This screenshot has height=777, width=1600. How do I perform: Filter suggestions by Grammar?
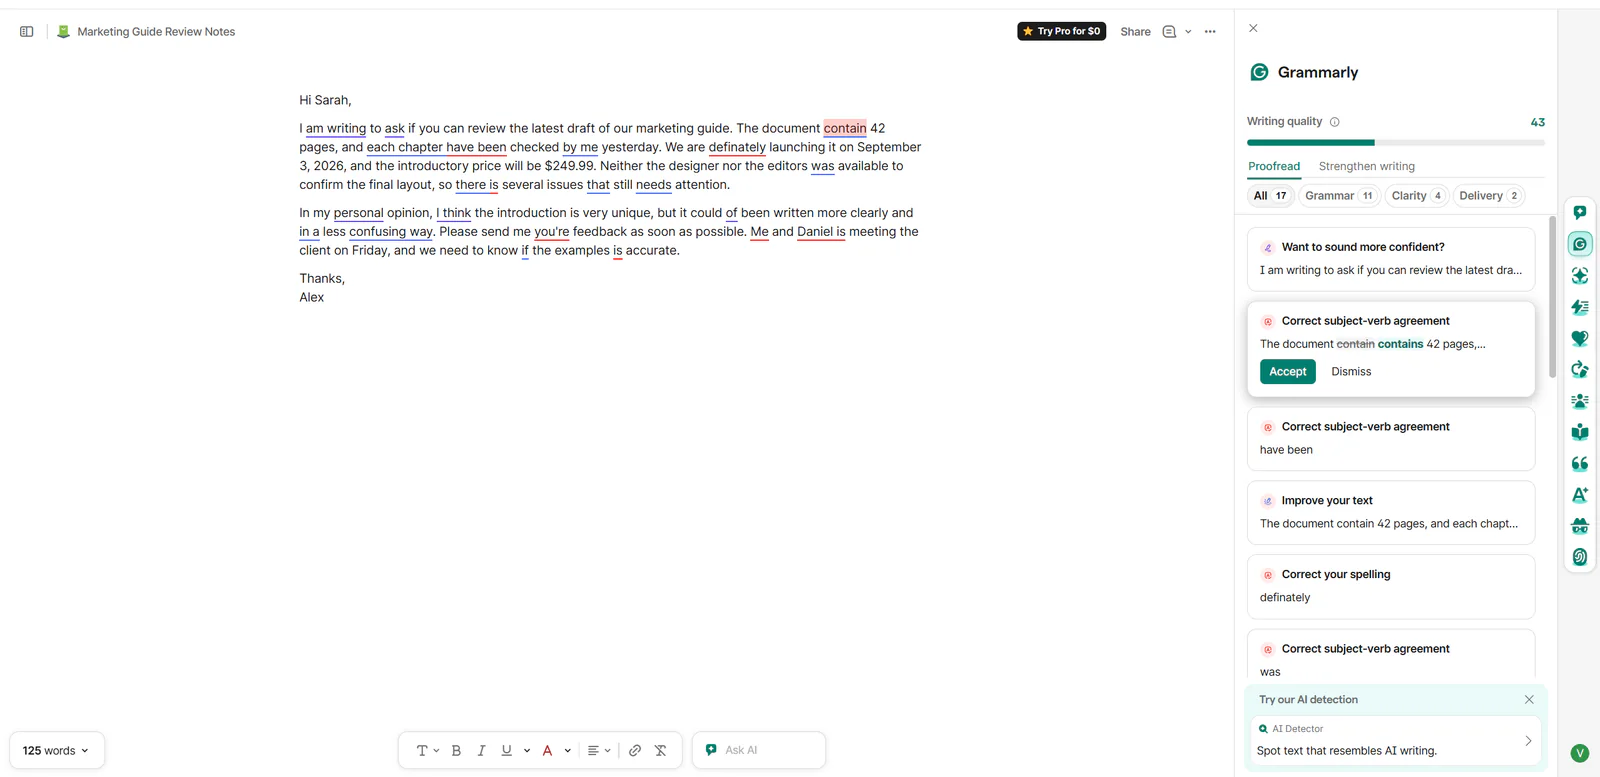1339,196
